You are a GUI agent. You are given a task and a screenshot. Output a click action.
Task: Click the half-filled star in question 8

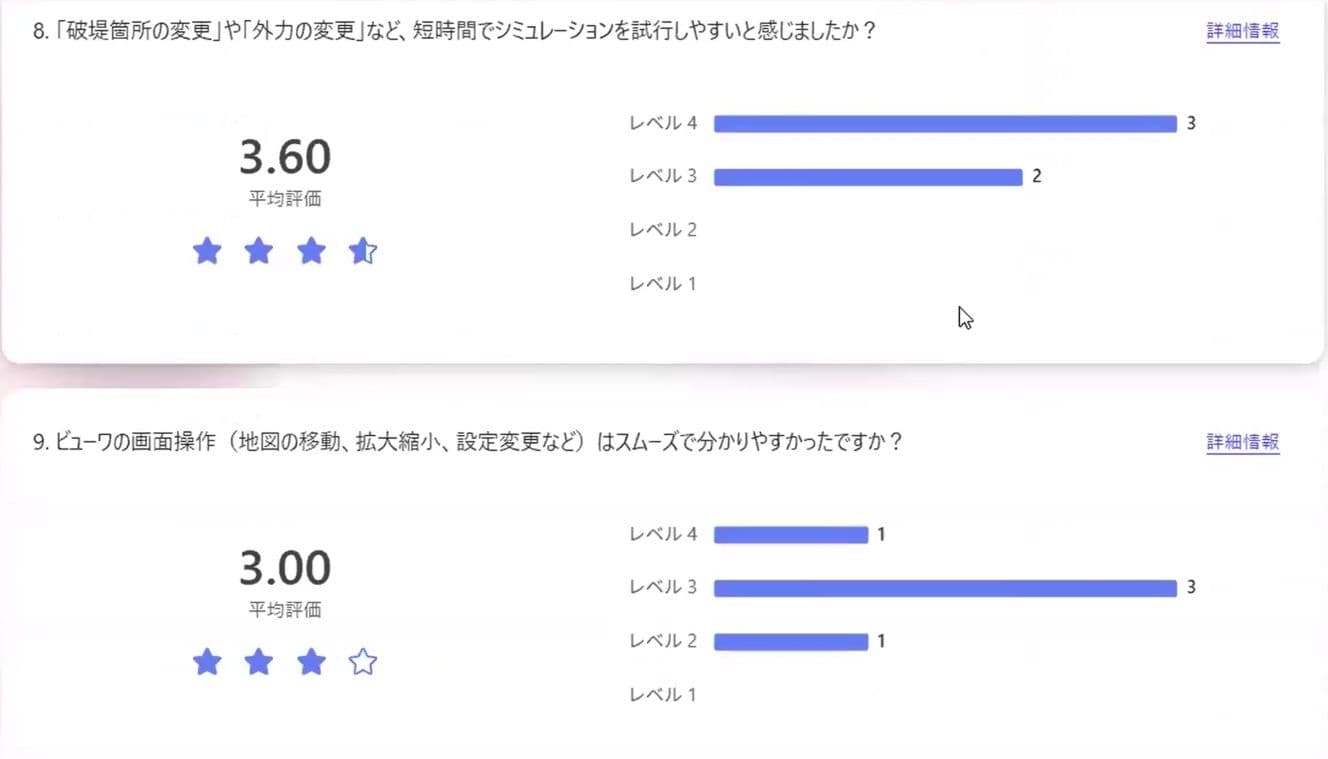363,251
